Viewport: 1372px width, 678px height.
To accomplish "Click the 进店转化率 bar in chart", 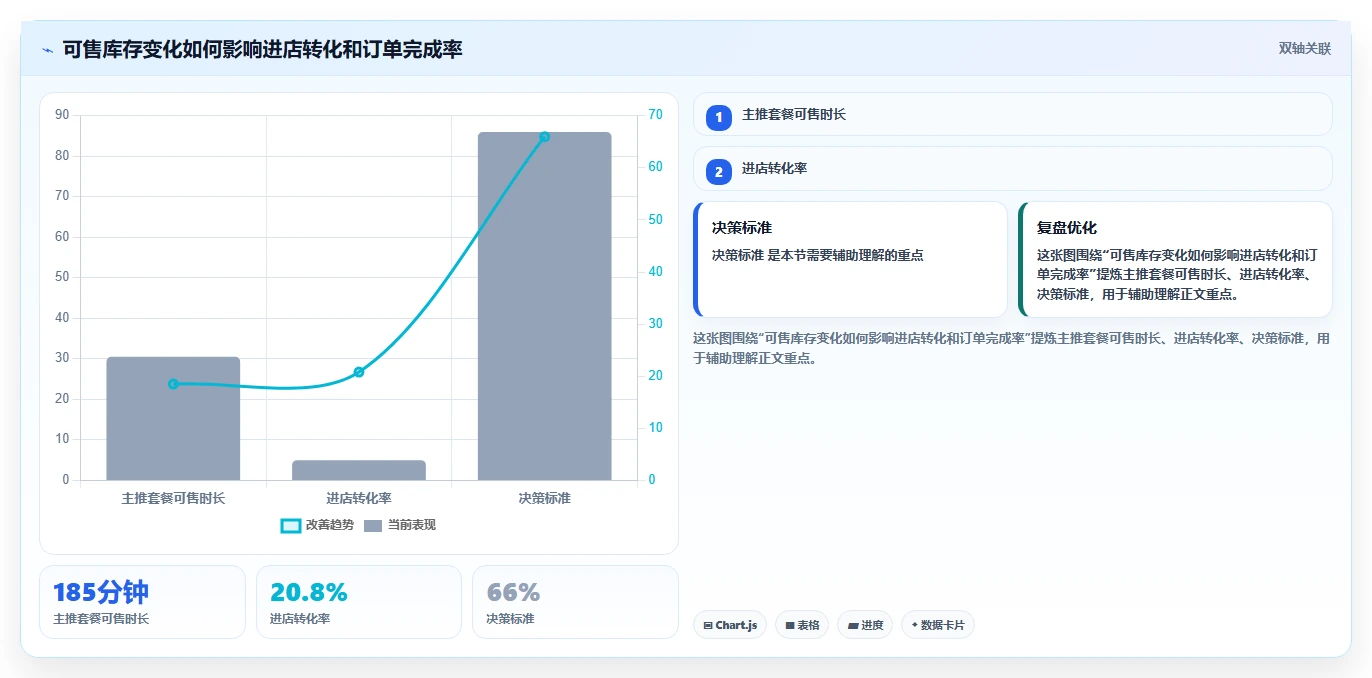I will pos(359,470).
